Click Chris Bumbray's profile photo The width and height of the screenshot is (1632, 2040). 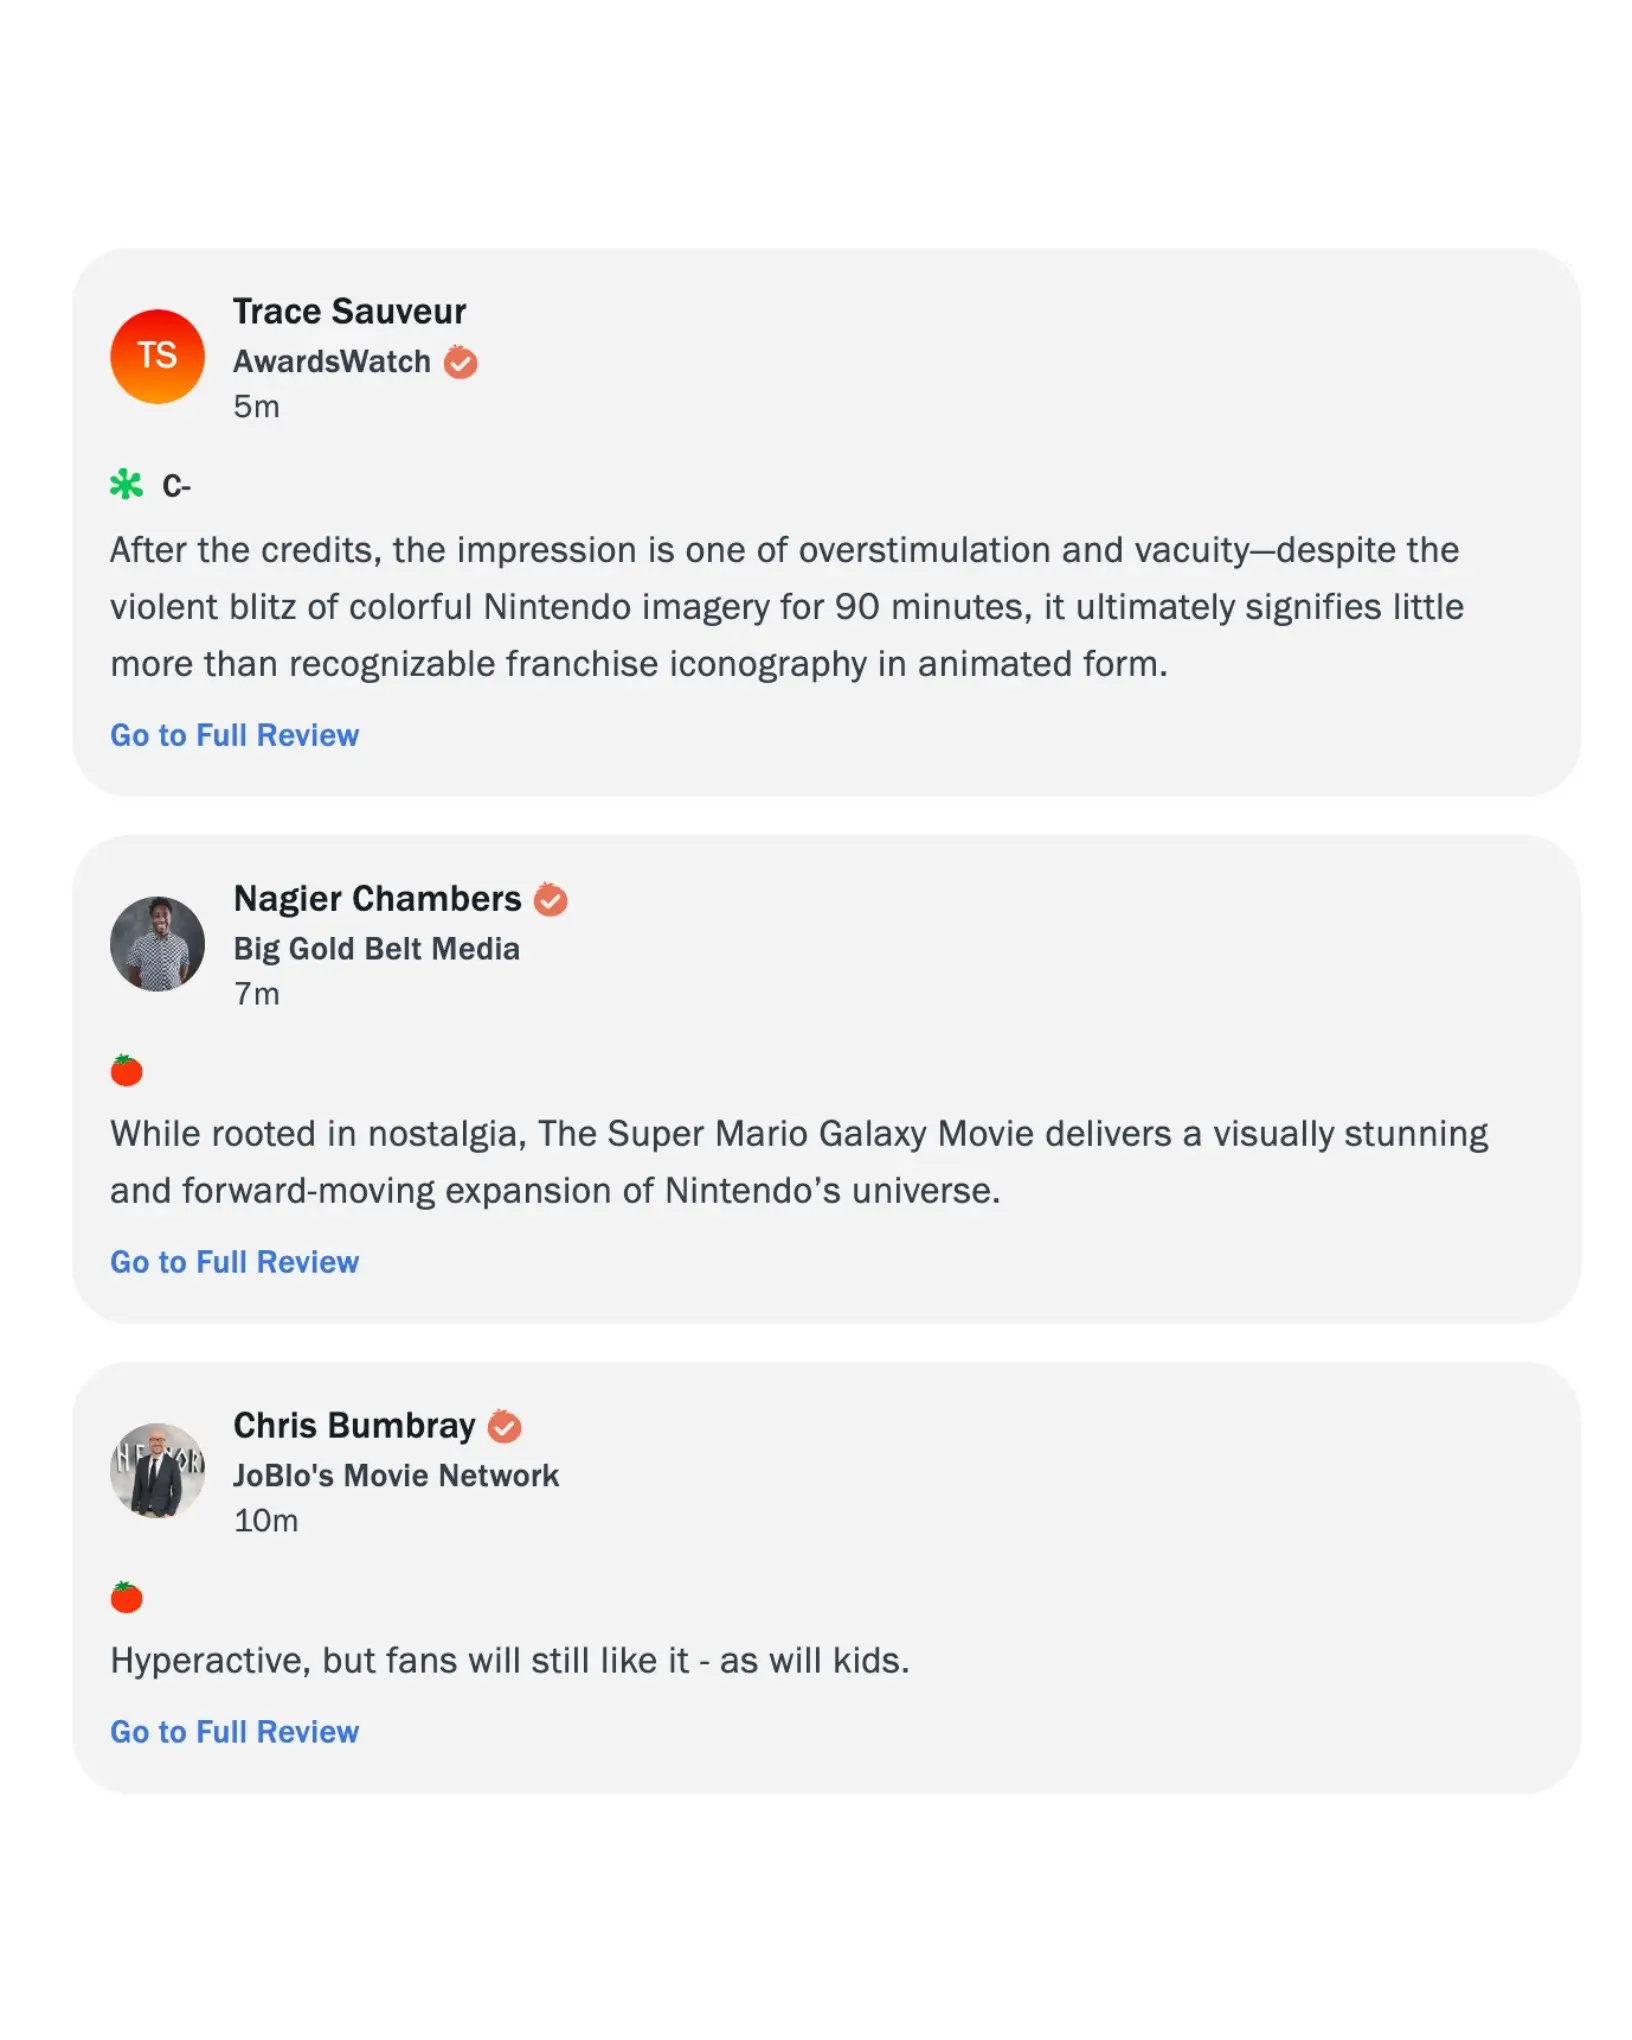point(157,1470)
